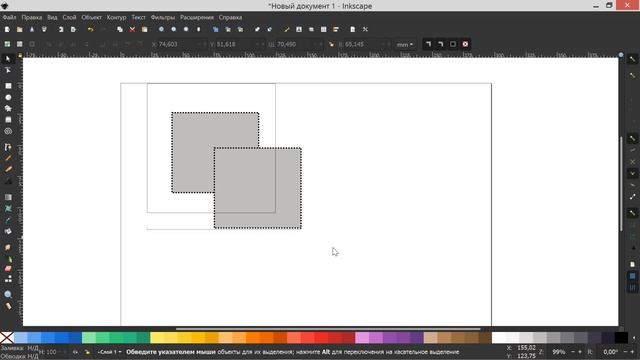The image size is (640, 360).
Task: Select the Rectangle tool
Action: point(8,86)
